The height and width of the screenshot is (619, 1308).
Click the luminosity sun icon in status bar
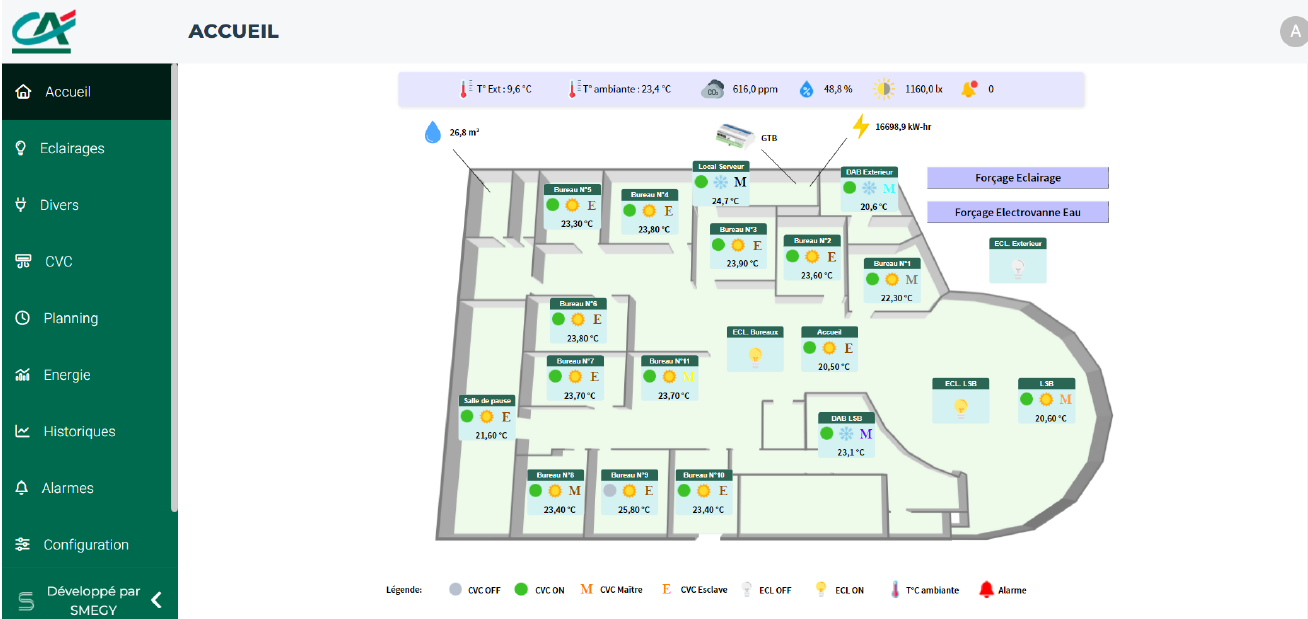[x=884, y=89]
